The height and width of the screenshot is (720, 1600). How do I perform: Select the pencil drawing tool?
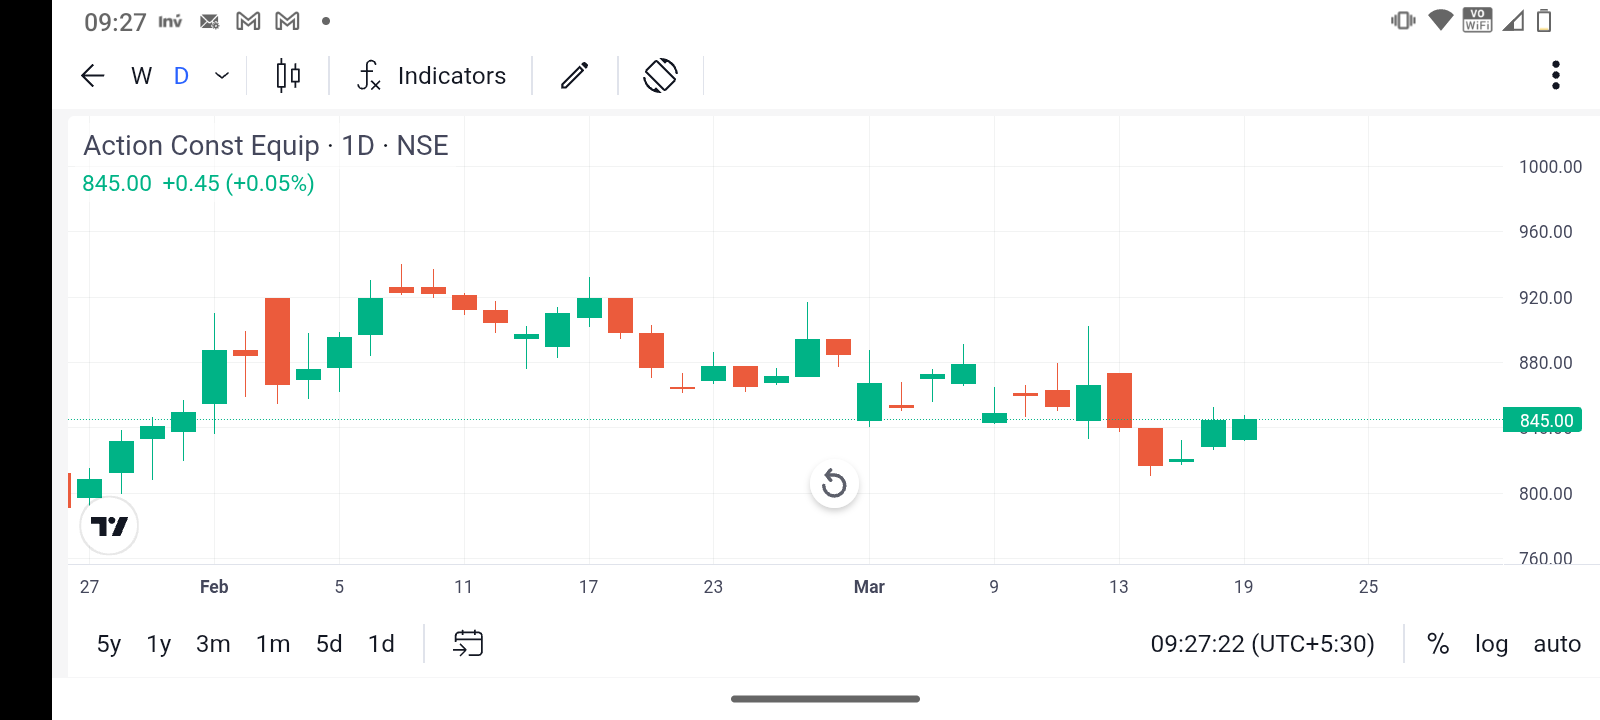point(575,76)
